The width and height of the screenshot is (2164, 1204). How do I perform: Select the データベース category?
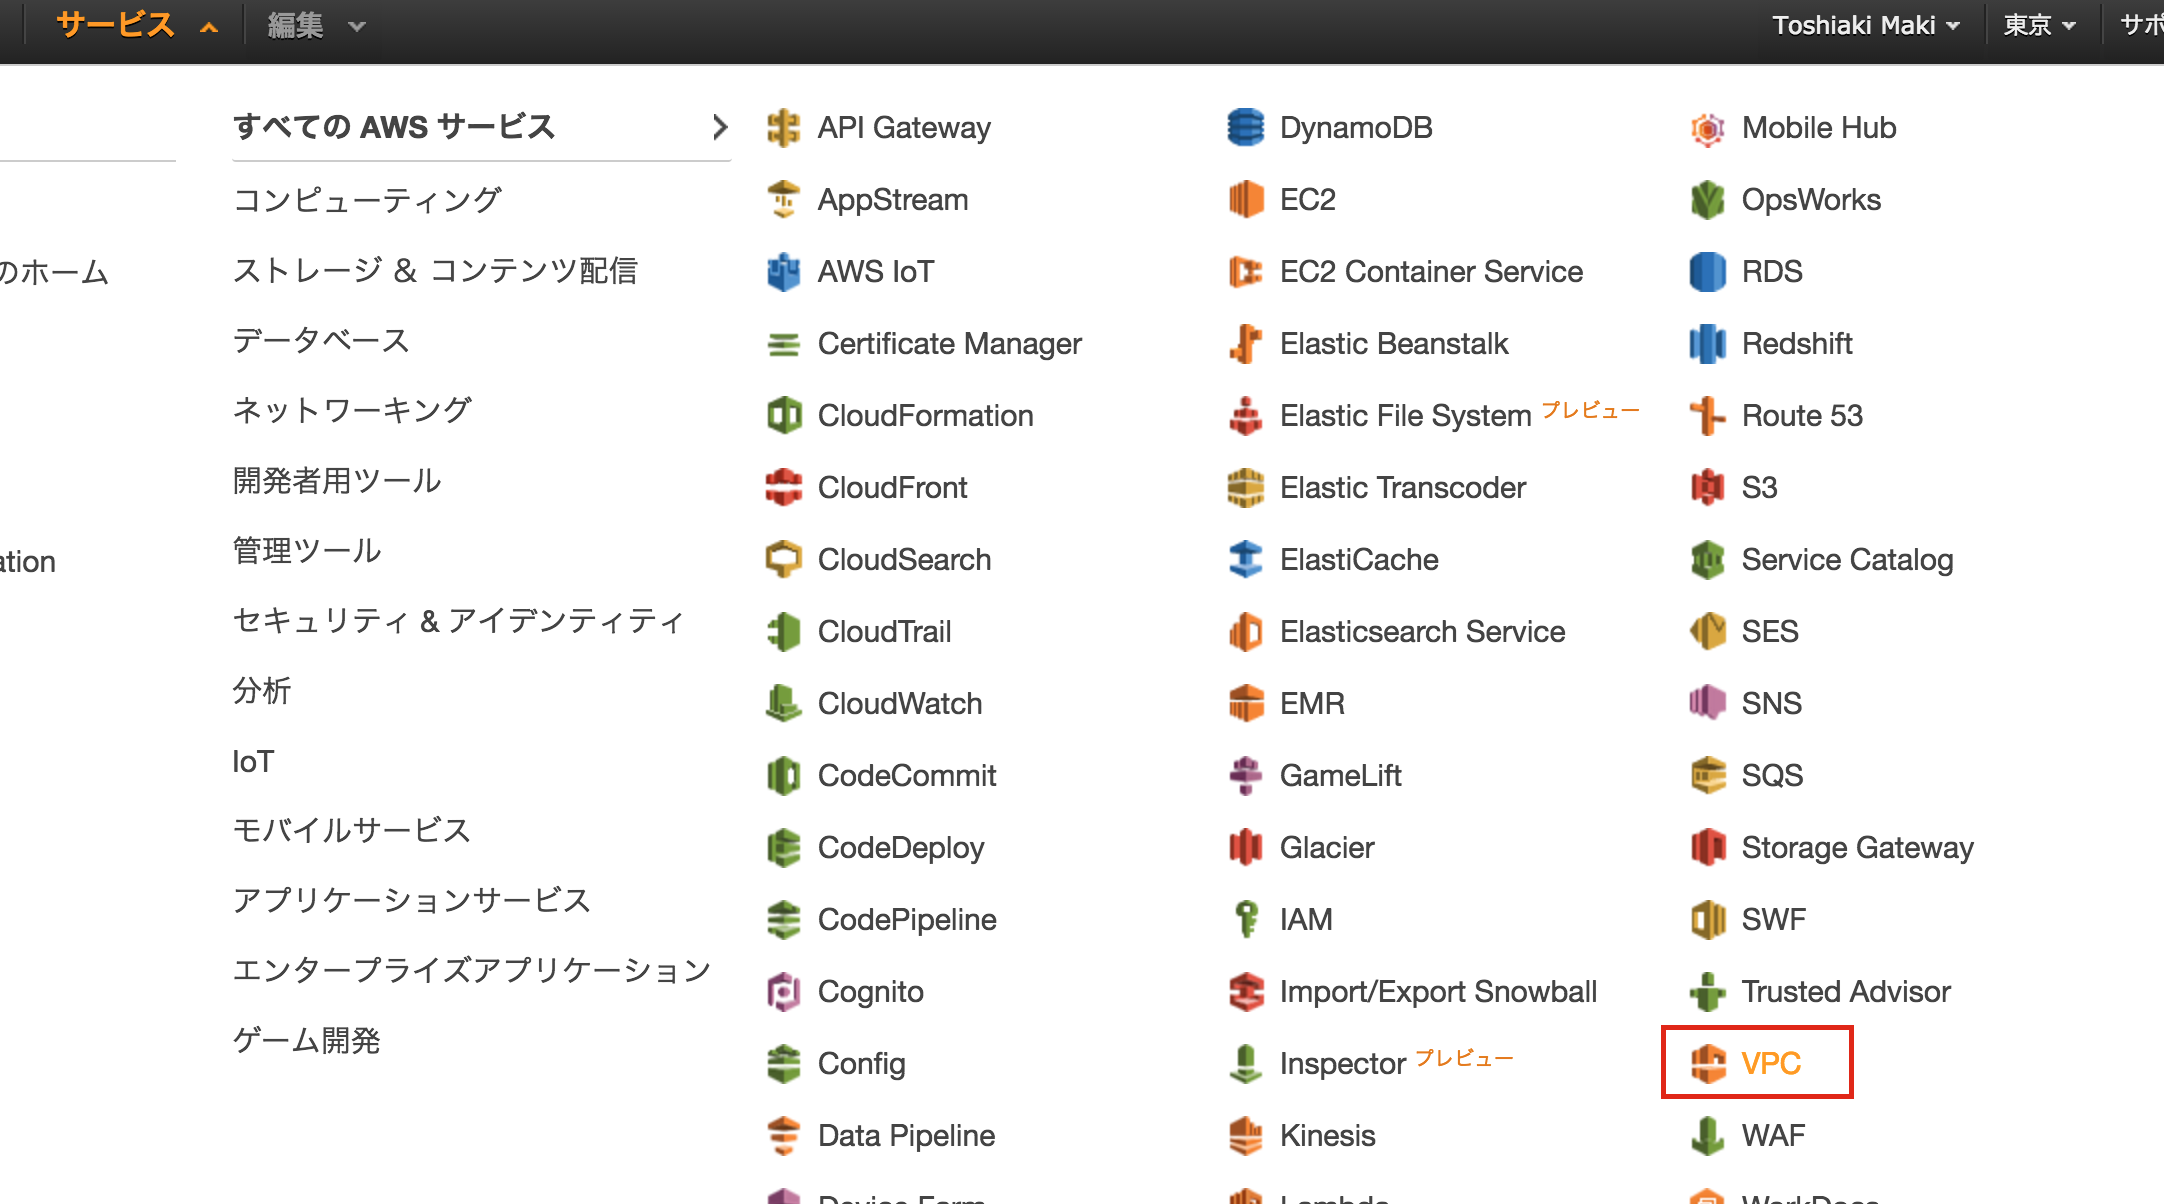coord(321,340)
